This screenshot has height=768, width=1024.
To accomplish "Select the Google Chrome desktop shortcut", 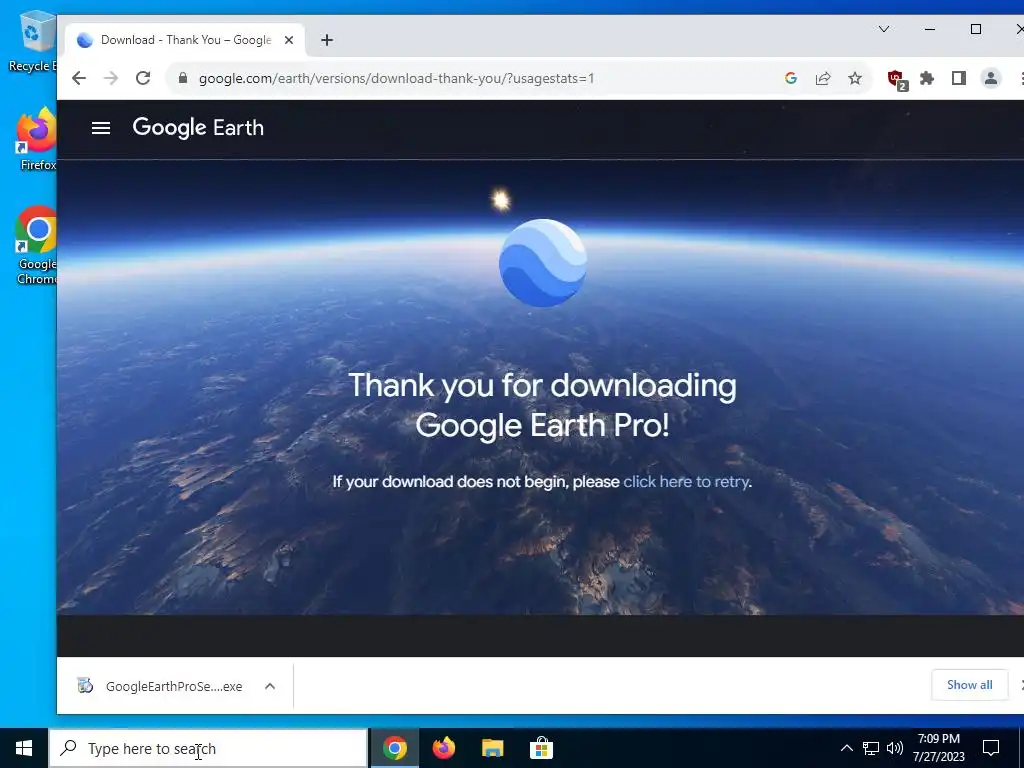I will coord(36,246).
